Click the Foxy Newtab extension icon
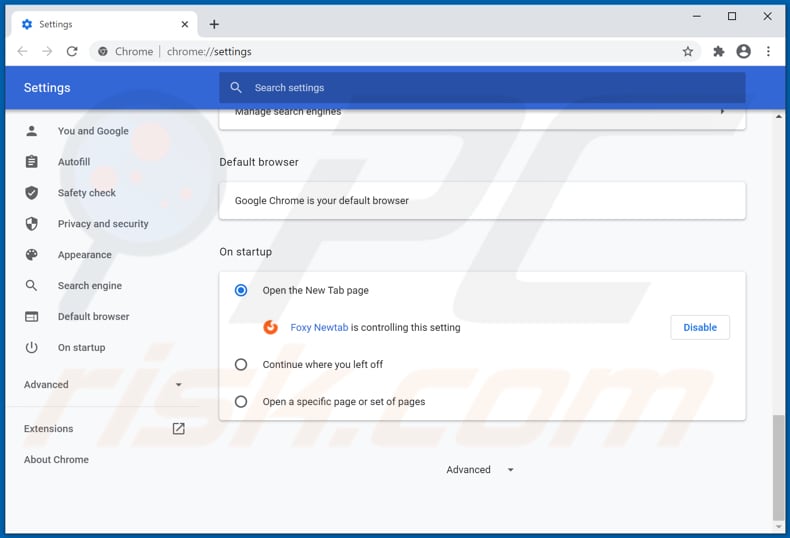 tap(271, 327)
